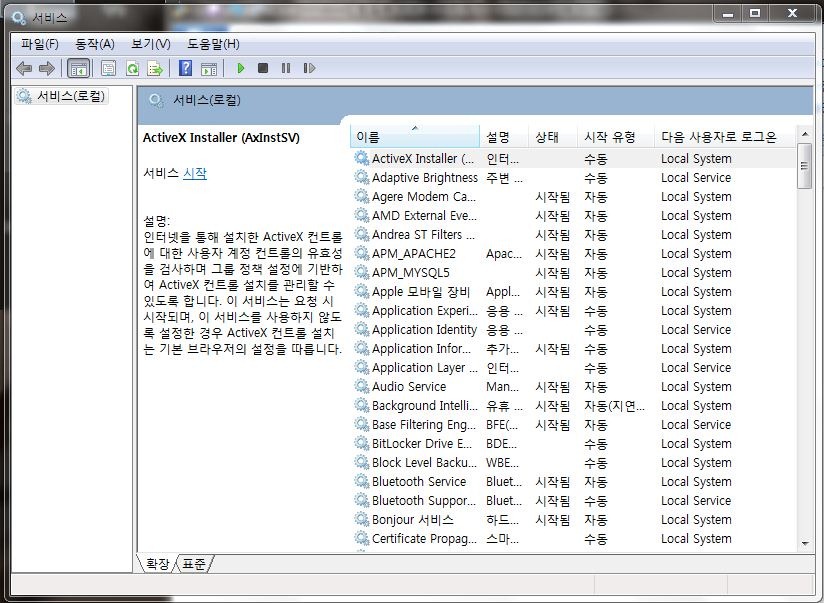Switch to the 확장 tab
Image resolution: width=824 pixels, height=603 pixels.
tap(157, 564)
